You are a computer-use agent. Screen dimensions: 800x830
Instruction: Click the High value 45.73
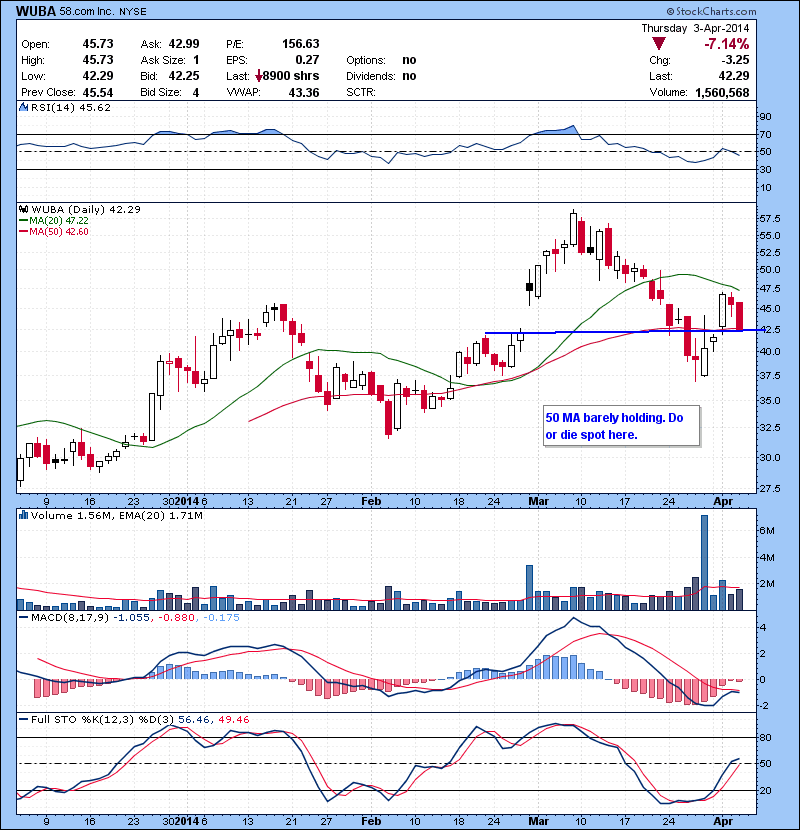click(x=97, y=60)
